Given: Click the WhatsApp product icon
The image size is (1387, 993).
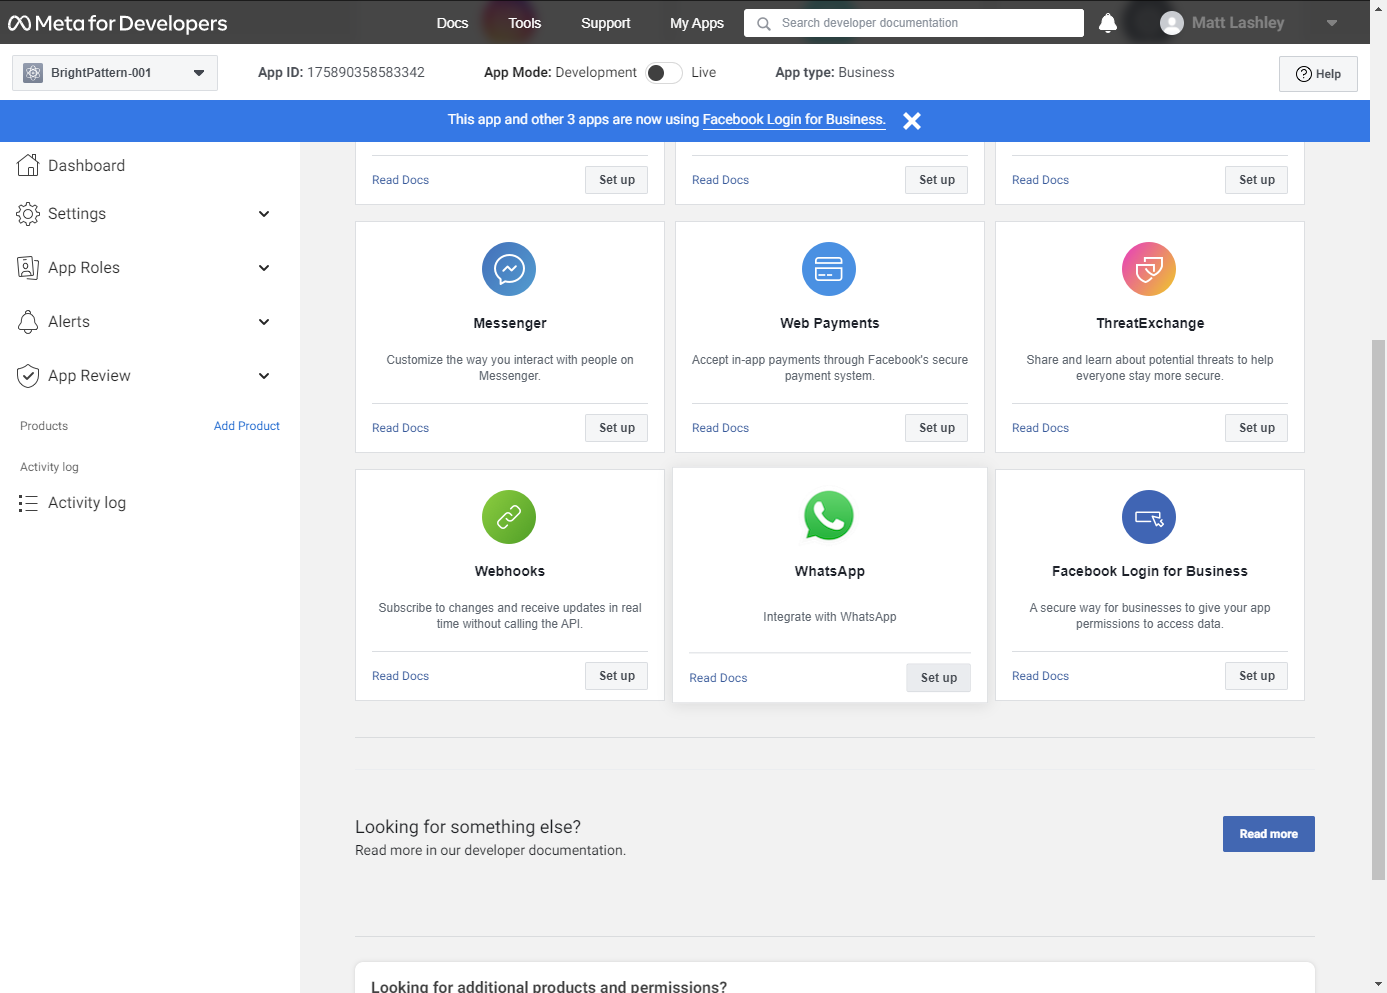Looking at the screenshot, I should [829, 515].
